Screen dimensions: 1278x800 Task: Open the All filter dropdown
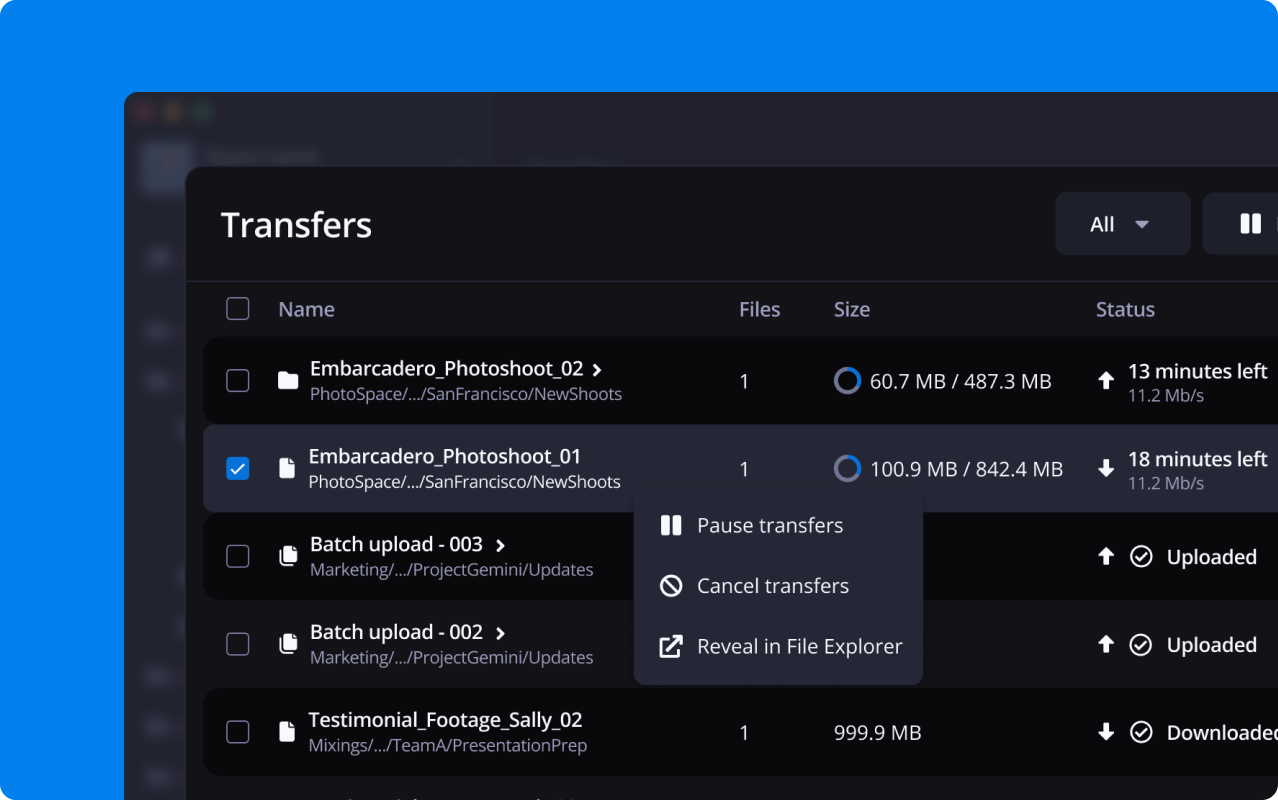pyautogui.click(x=1122, y=224)
